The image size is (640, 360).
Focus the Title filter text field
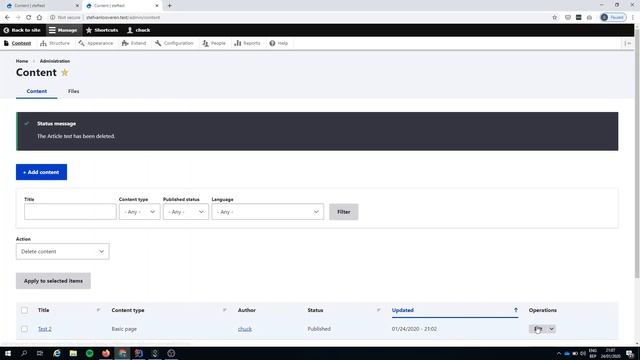tap(70, 212)
